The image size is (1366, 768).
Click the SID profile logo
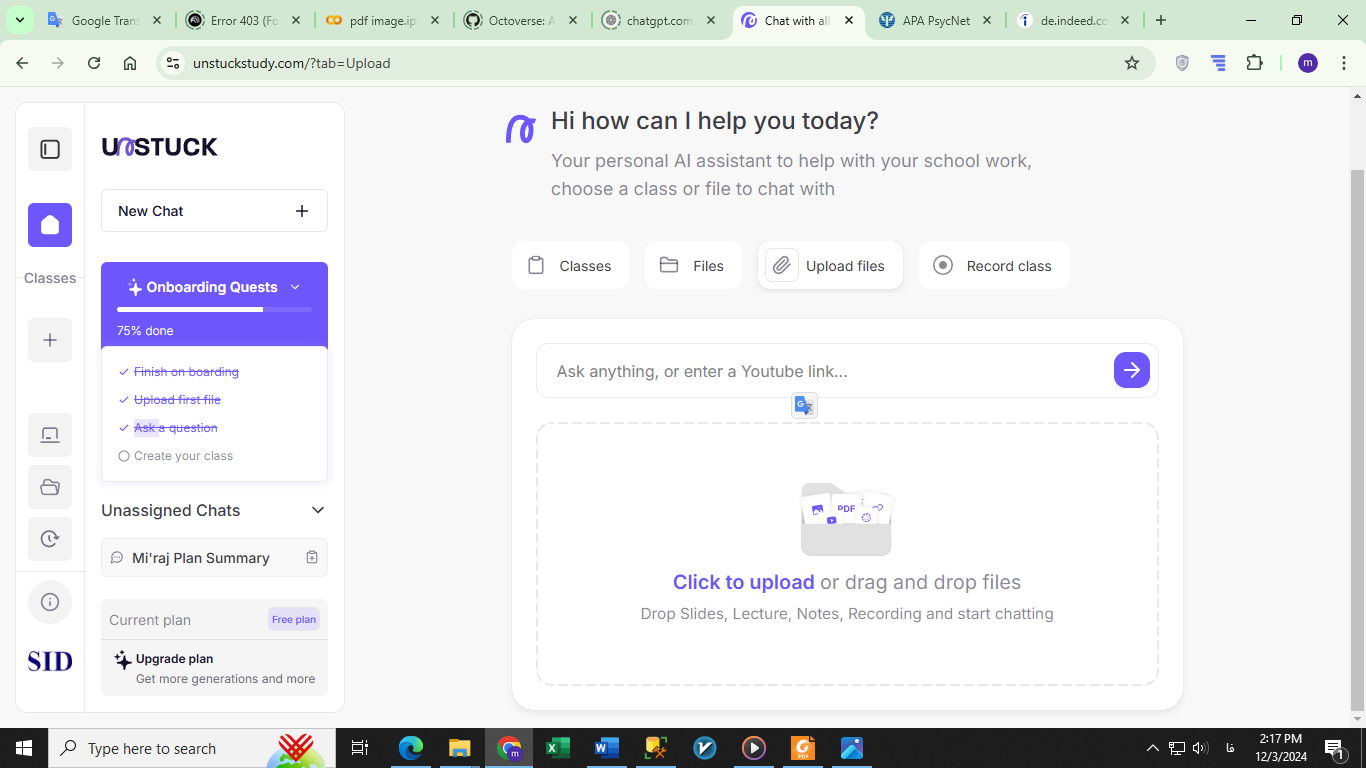[x=50, y=661]
